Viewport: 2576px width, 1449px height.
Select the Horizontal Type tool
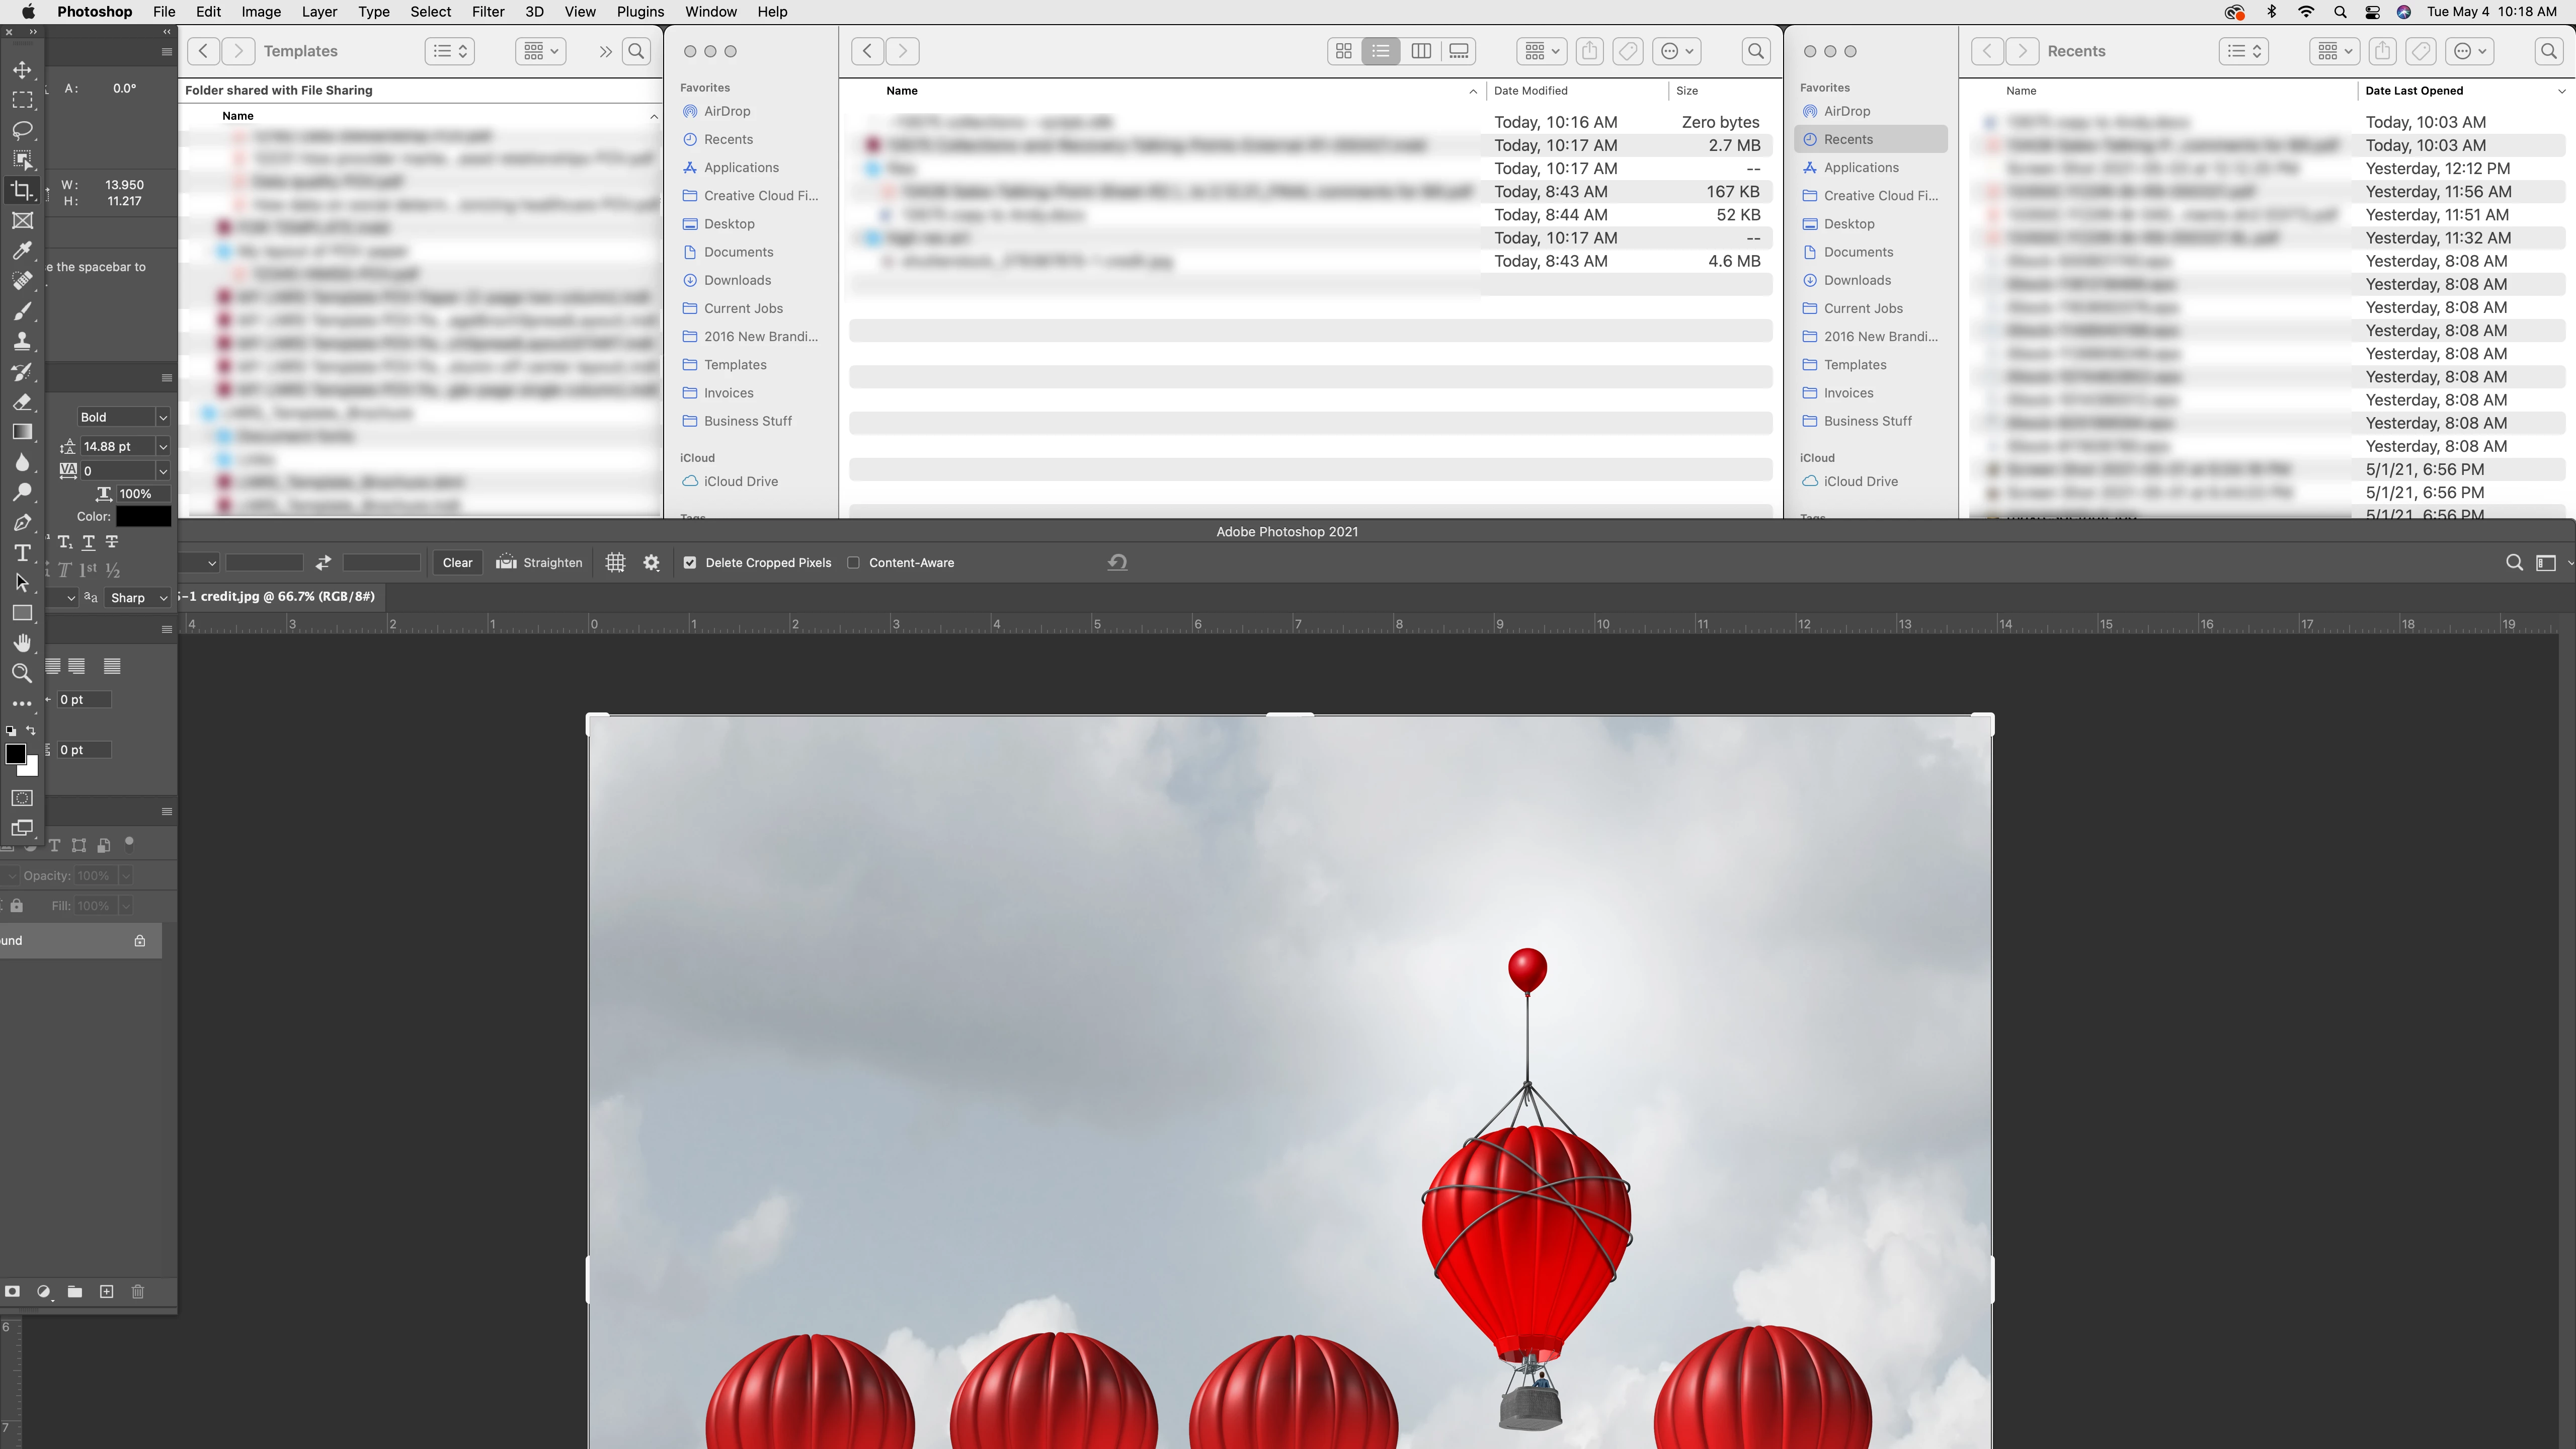point(22,553)
